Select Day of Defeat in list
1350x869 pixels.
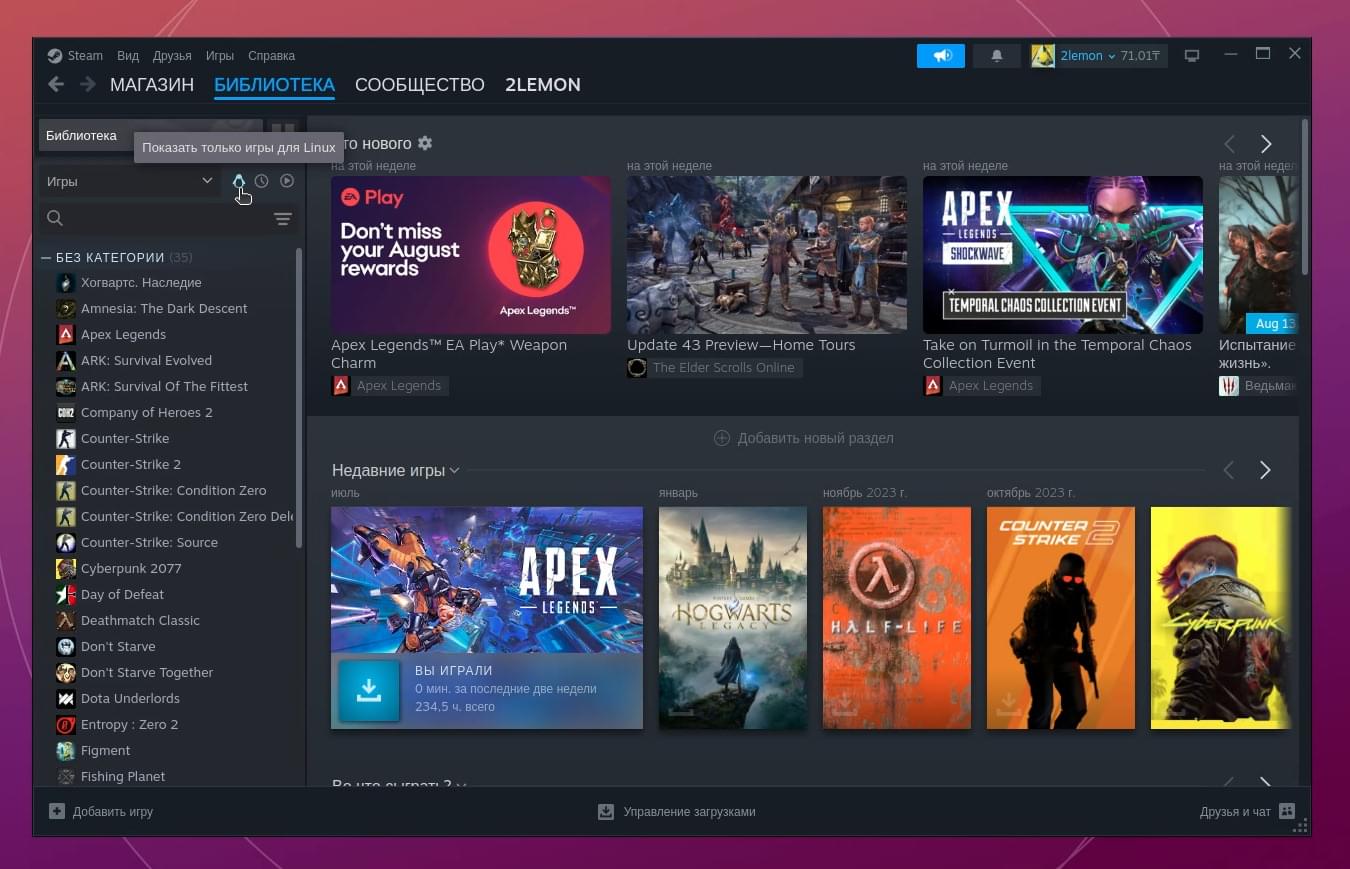click(122, 595)
